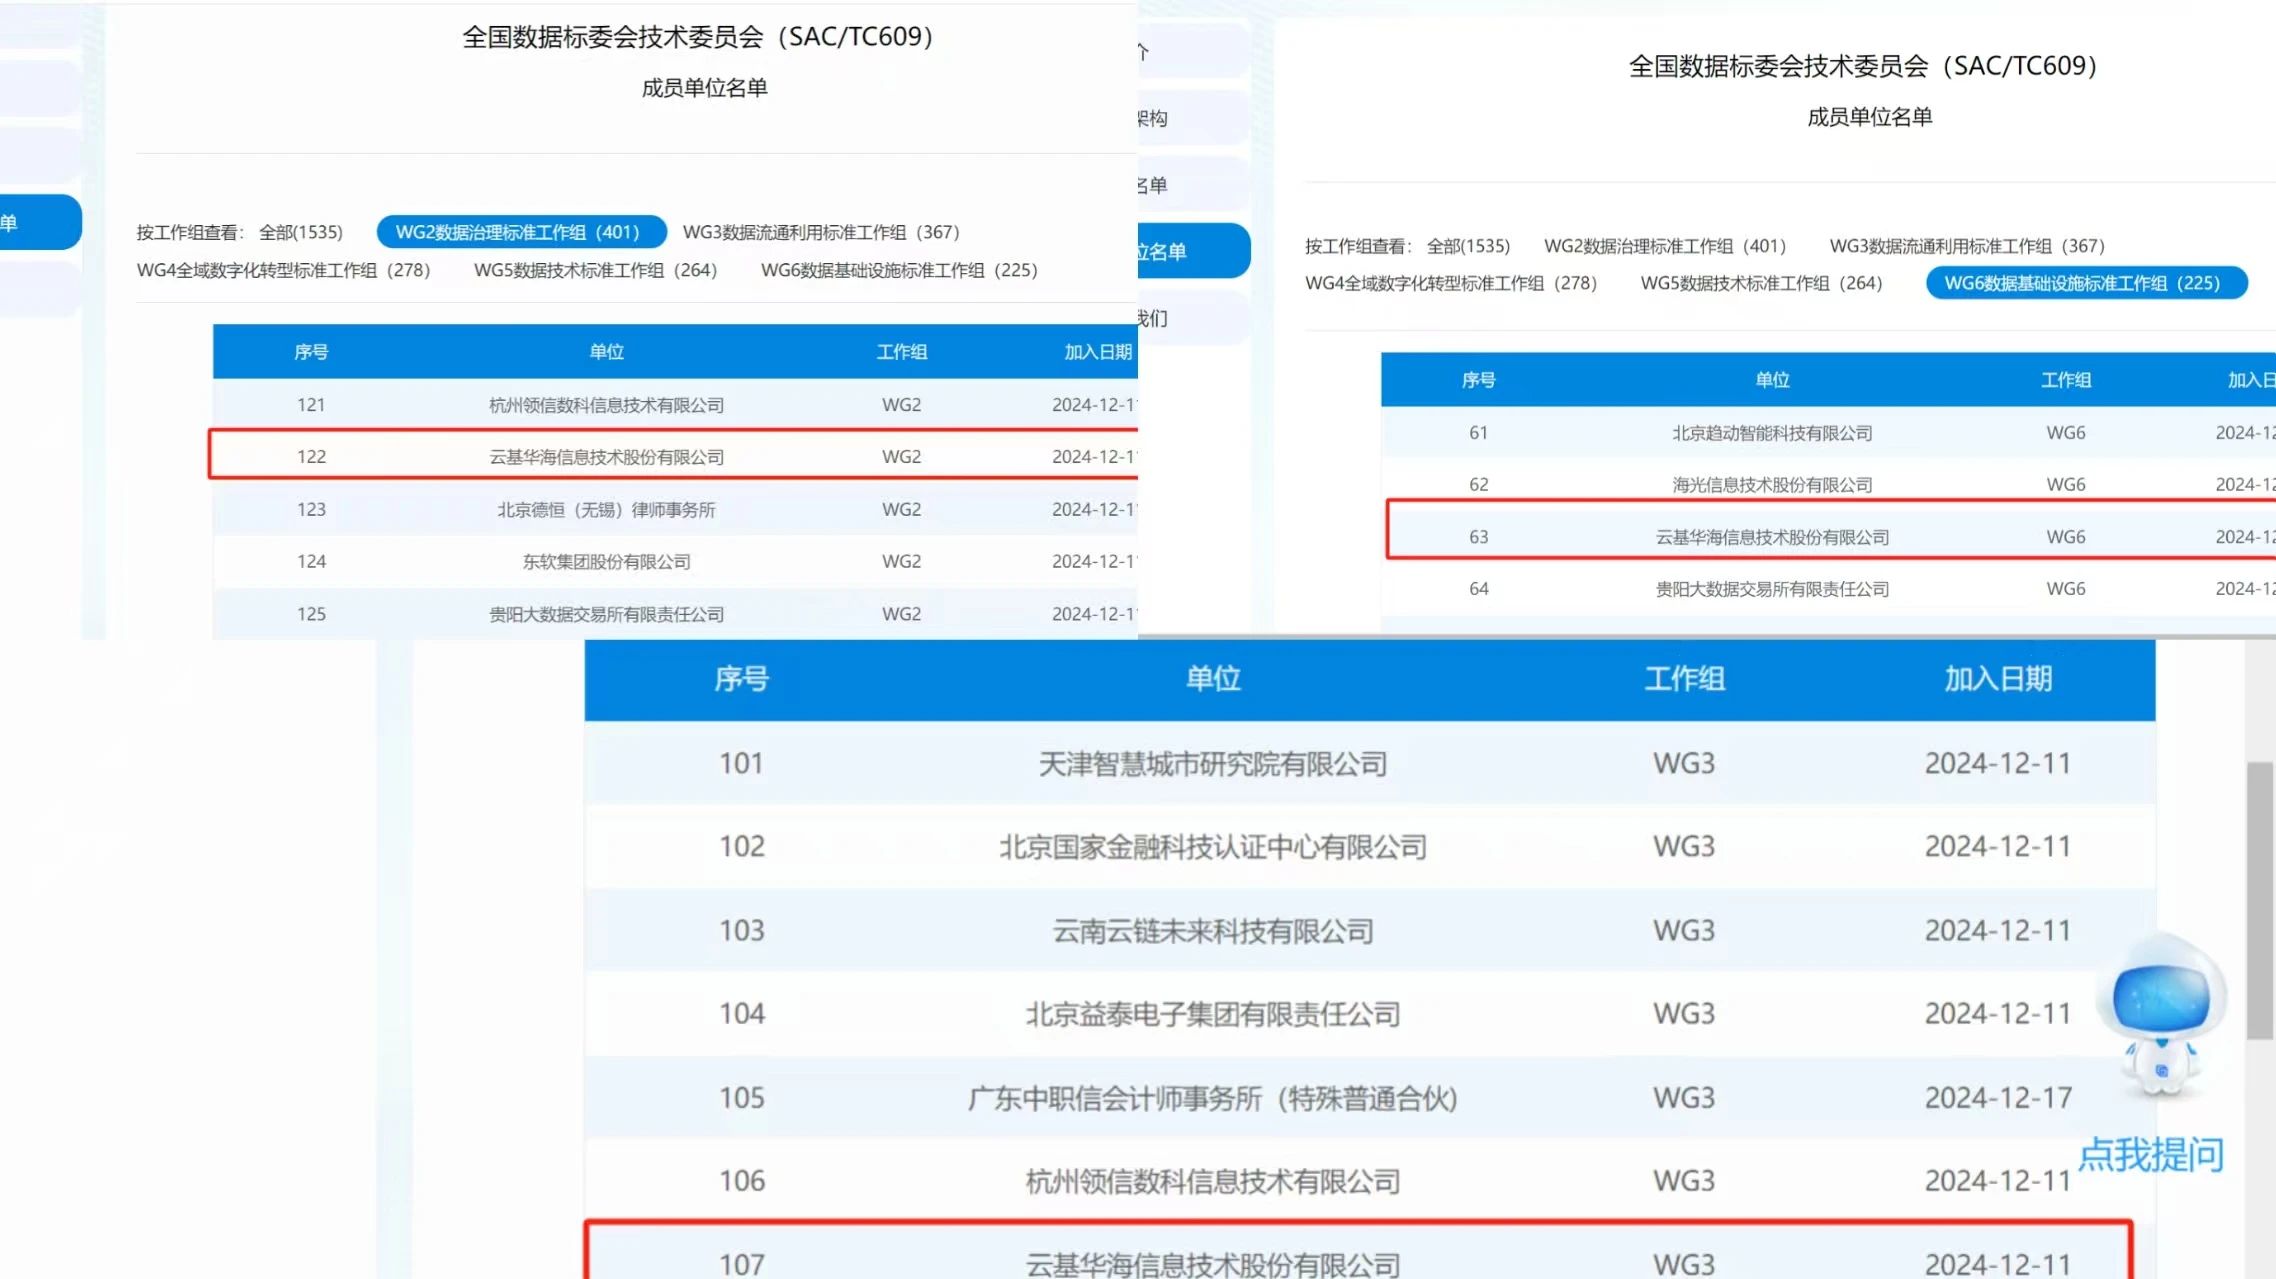Select WG3数据流通利用标准工作组 (367) in left panel
Screen dimensions: 2276x1279
(821, 232)
